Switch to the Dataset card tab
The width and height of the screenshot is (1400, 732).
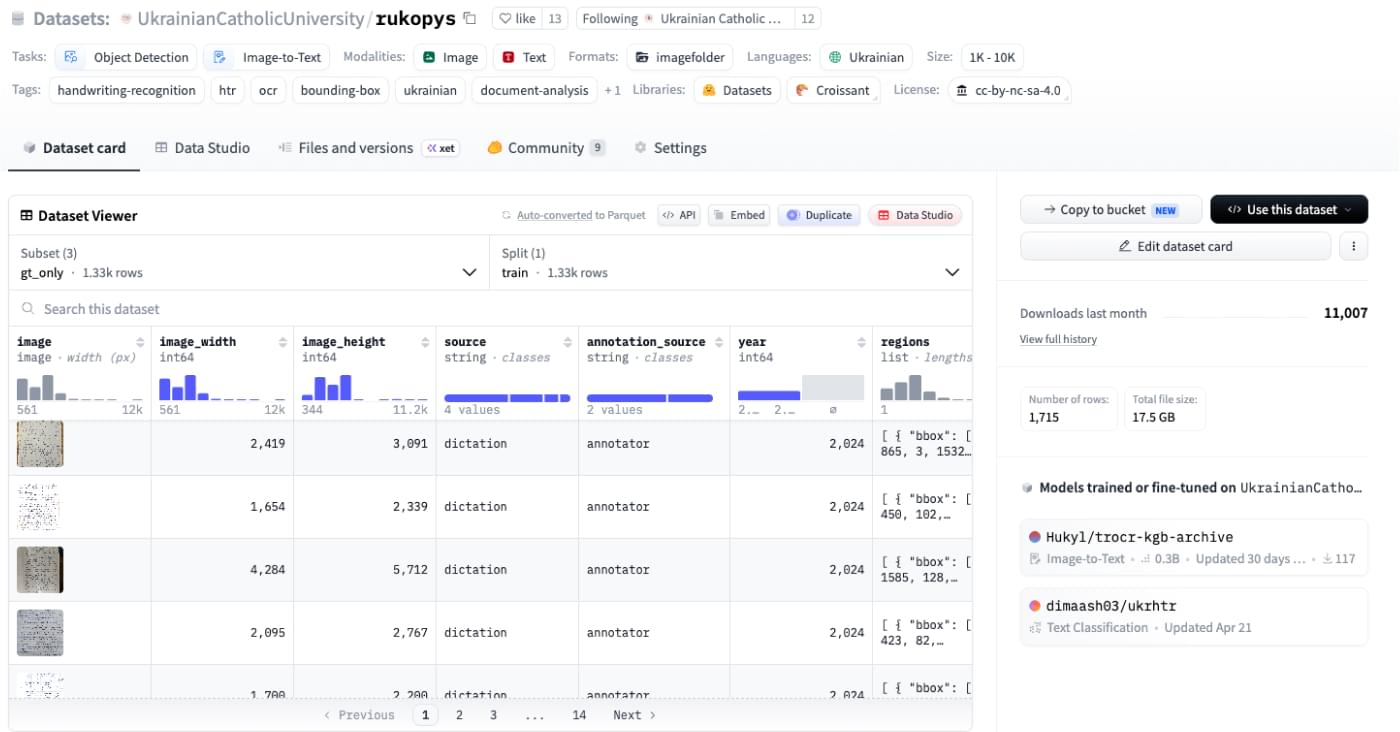pyautogui.click(x=74, y=148)
